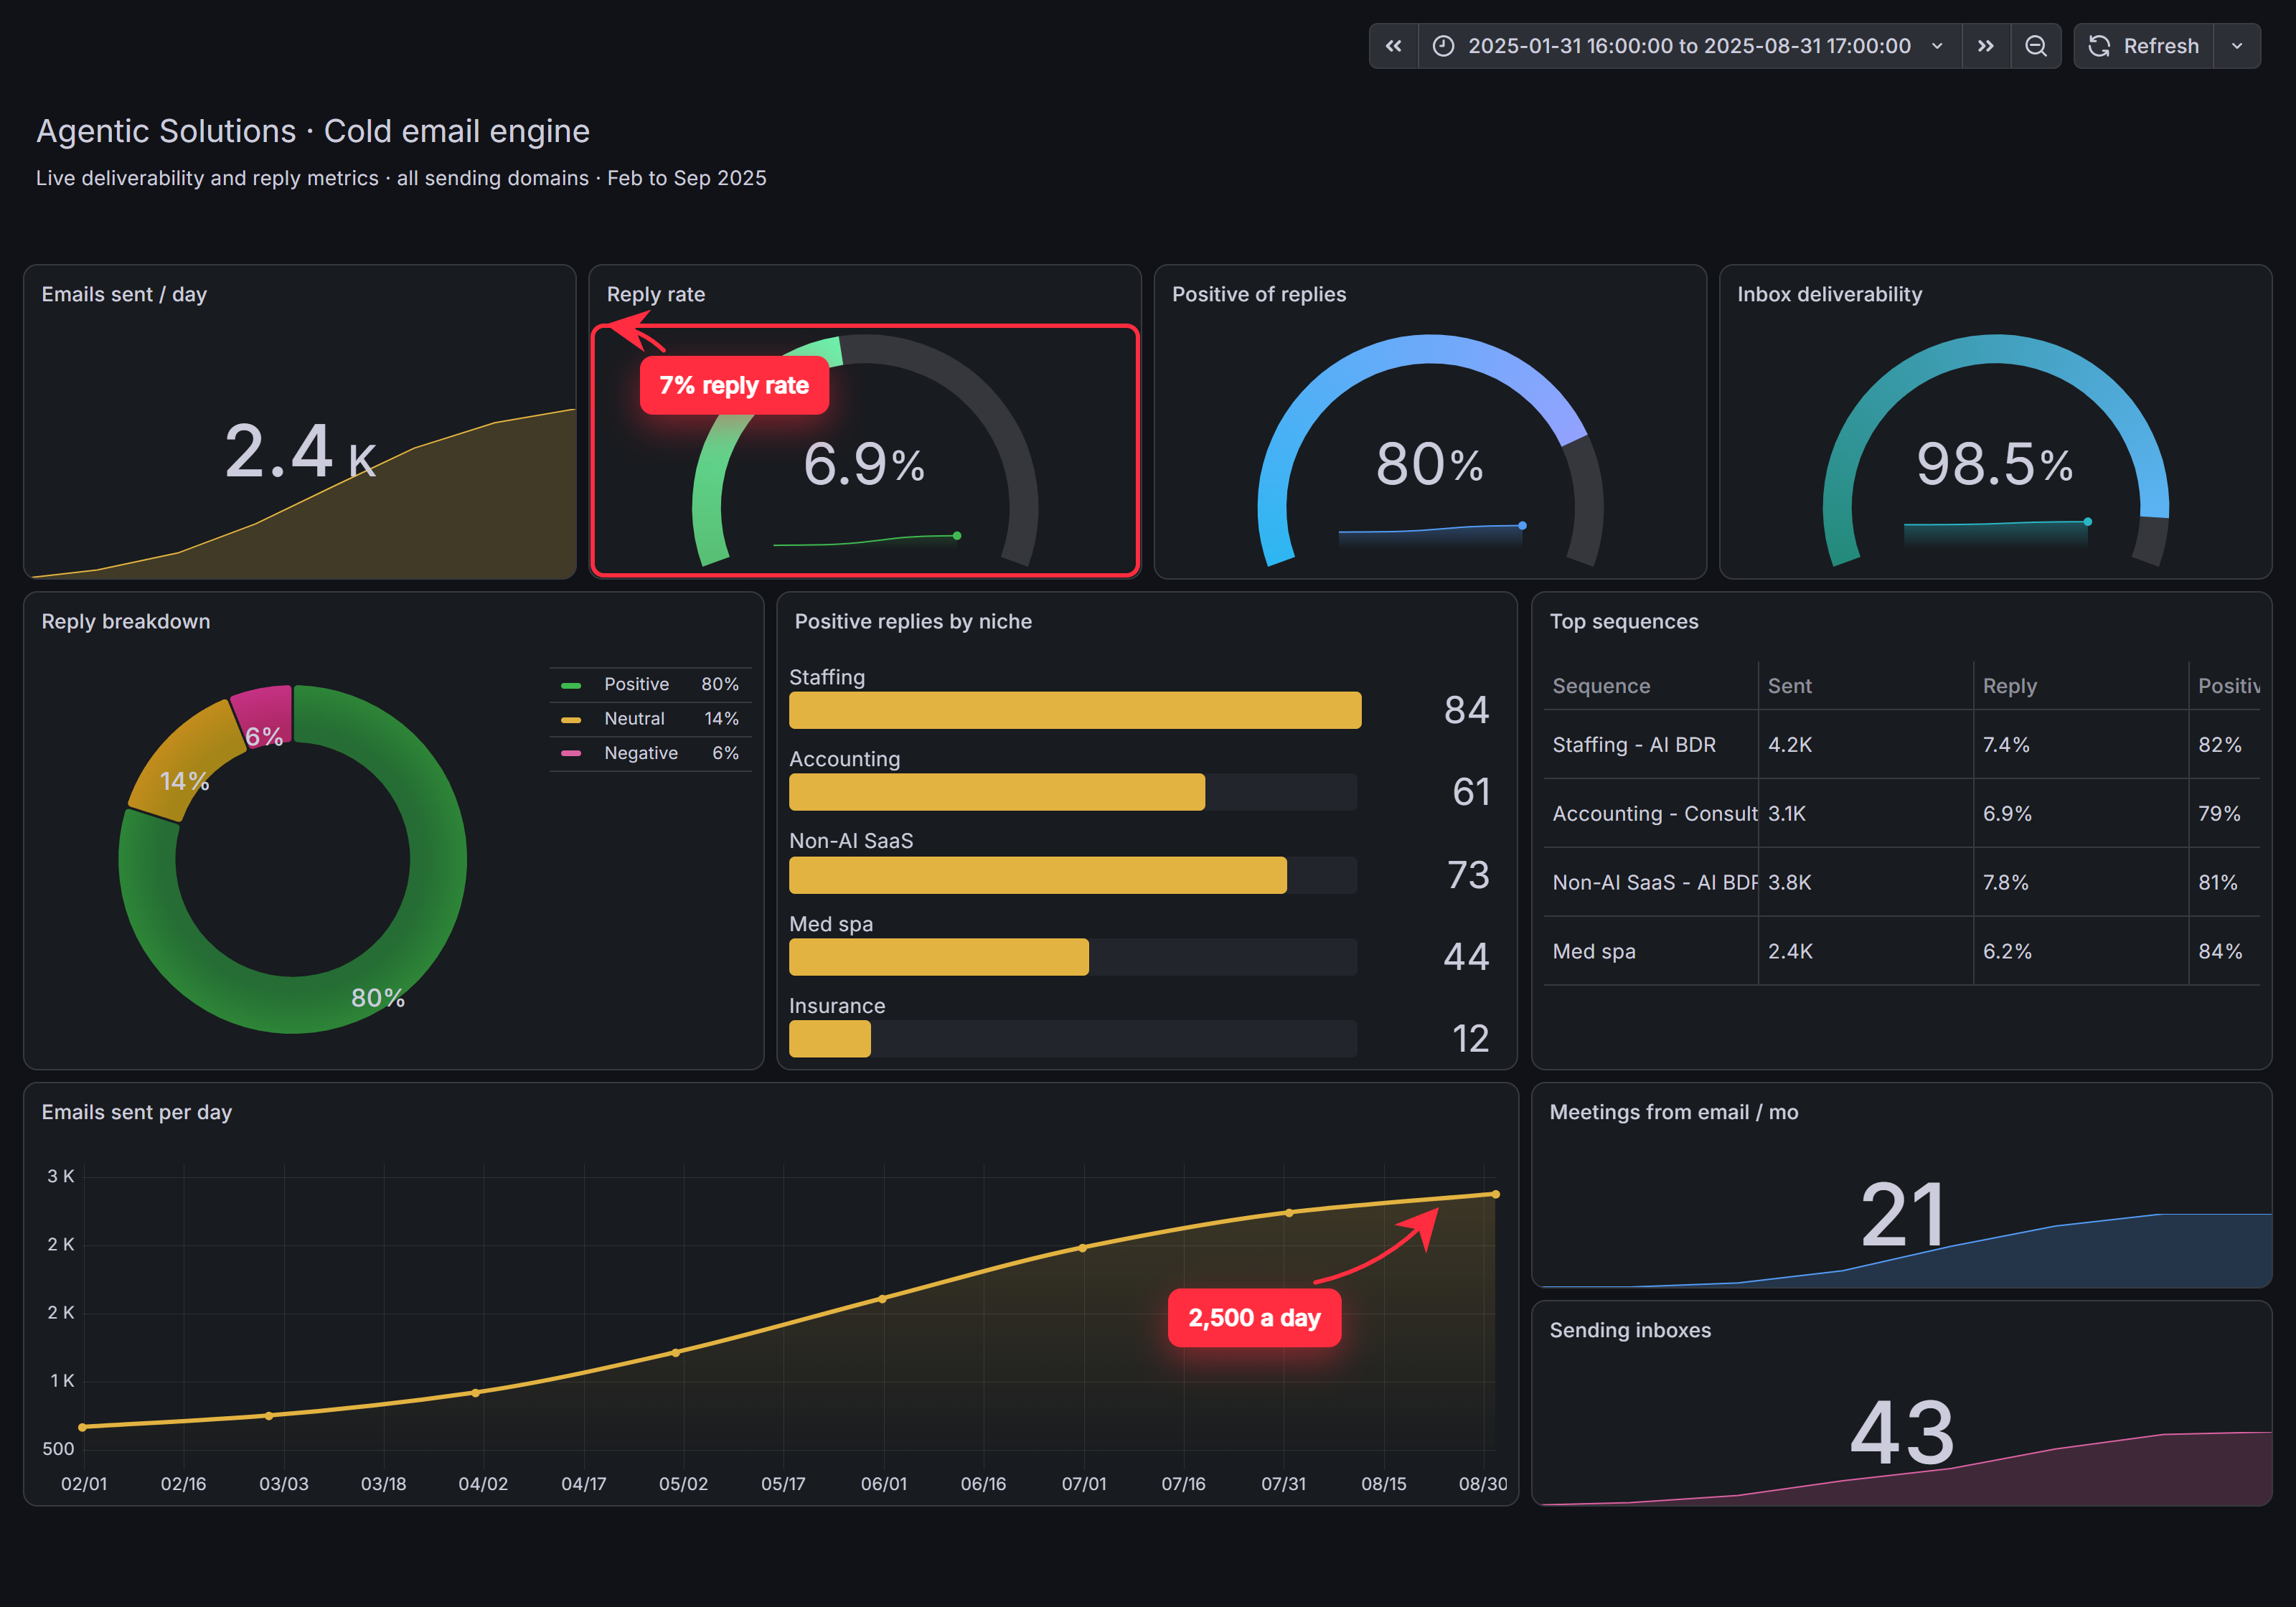Open the Top sequences panel title

1624,621
